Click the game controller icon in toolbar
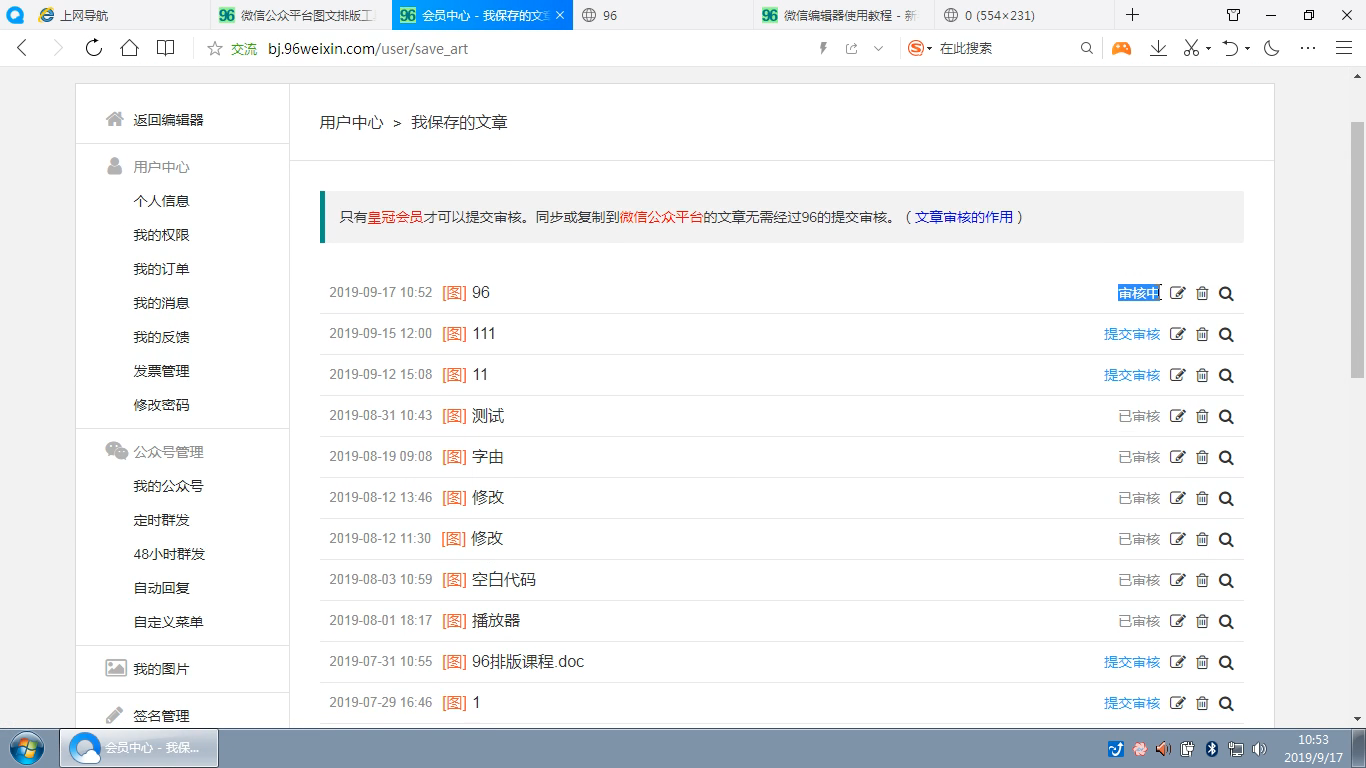1366x768 pixels. click(x=1122, y=48)
